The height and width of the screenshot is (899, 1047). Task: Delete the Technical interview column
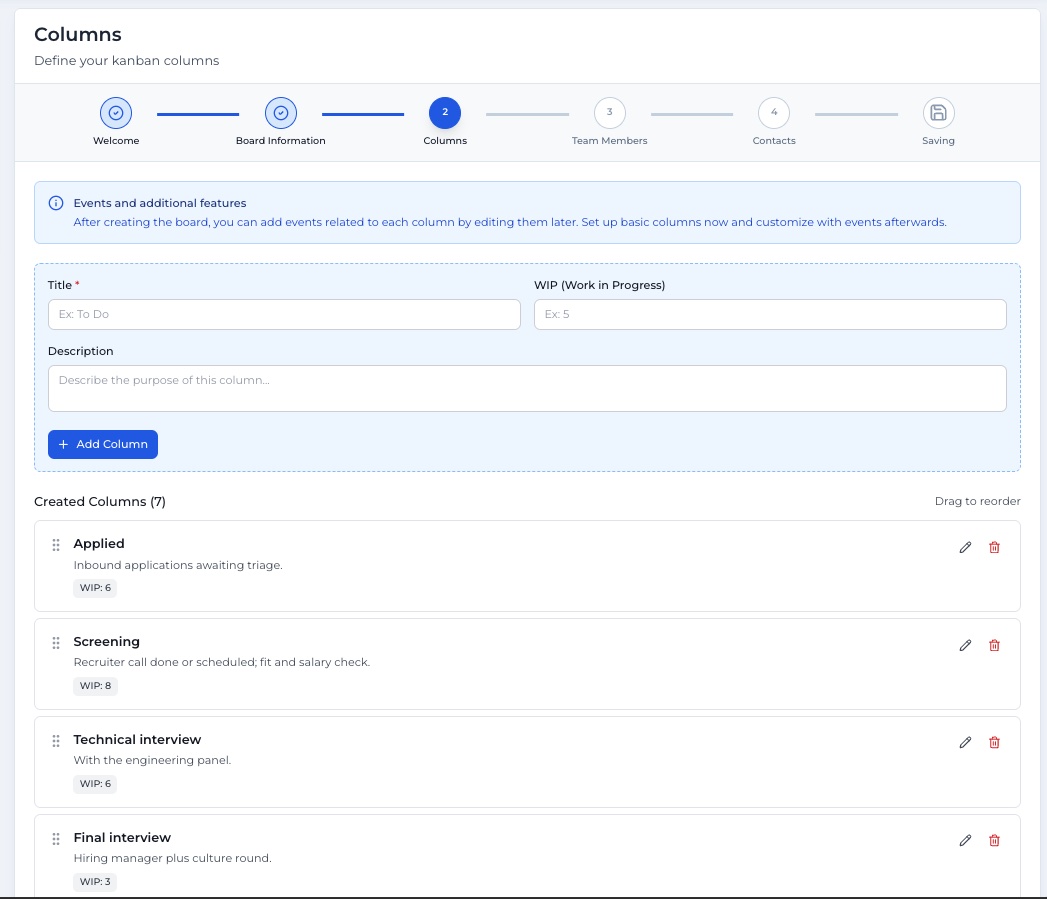pos(994,743)
